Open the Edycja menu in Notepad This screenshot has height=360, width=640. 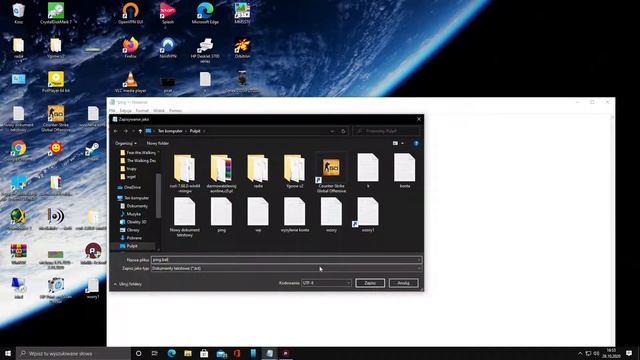click(126, 111)
